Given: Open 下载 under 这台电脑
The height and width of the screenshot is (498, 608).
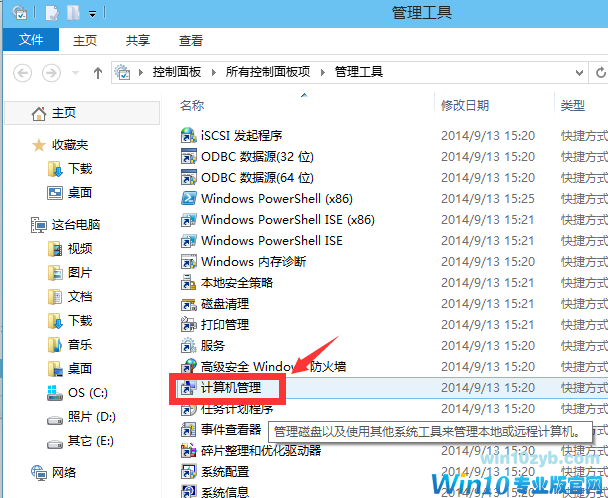Looking at the screenshot, I should pyautogui.click(x=80, y=321).
